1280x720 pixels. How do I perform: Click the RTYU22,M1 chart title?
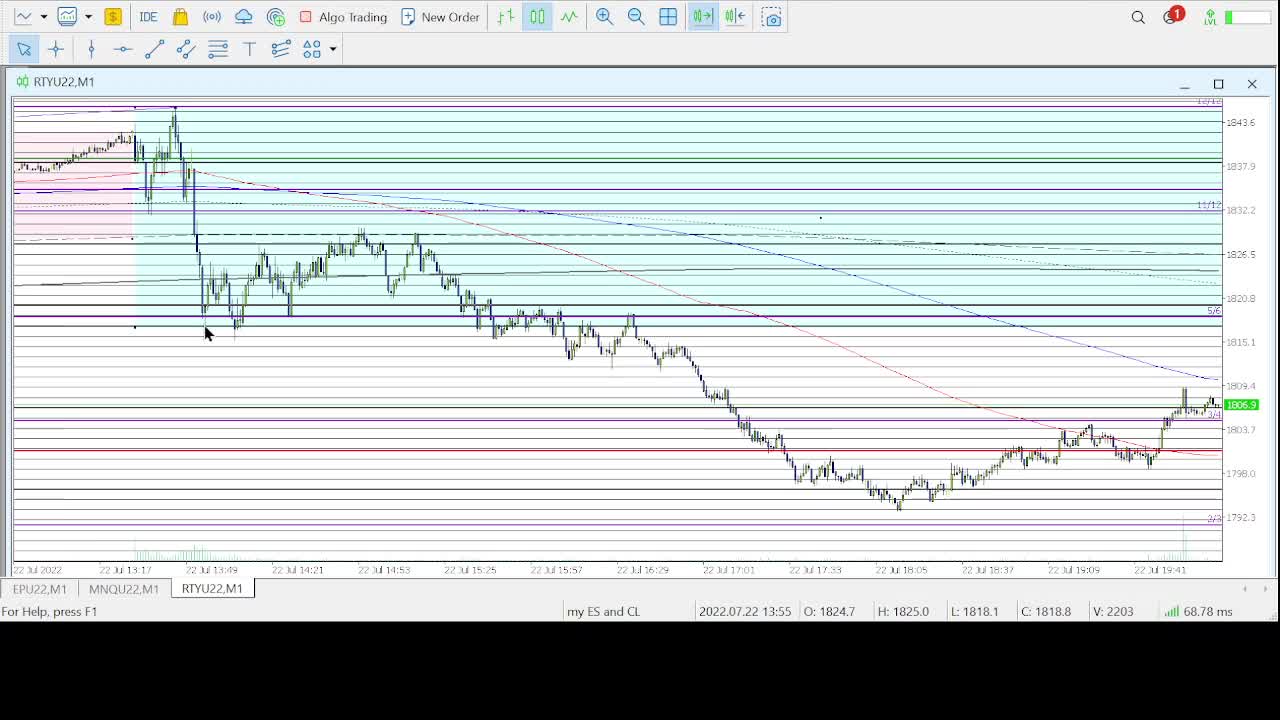click(x=64, y=82)
